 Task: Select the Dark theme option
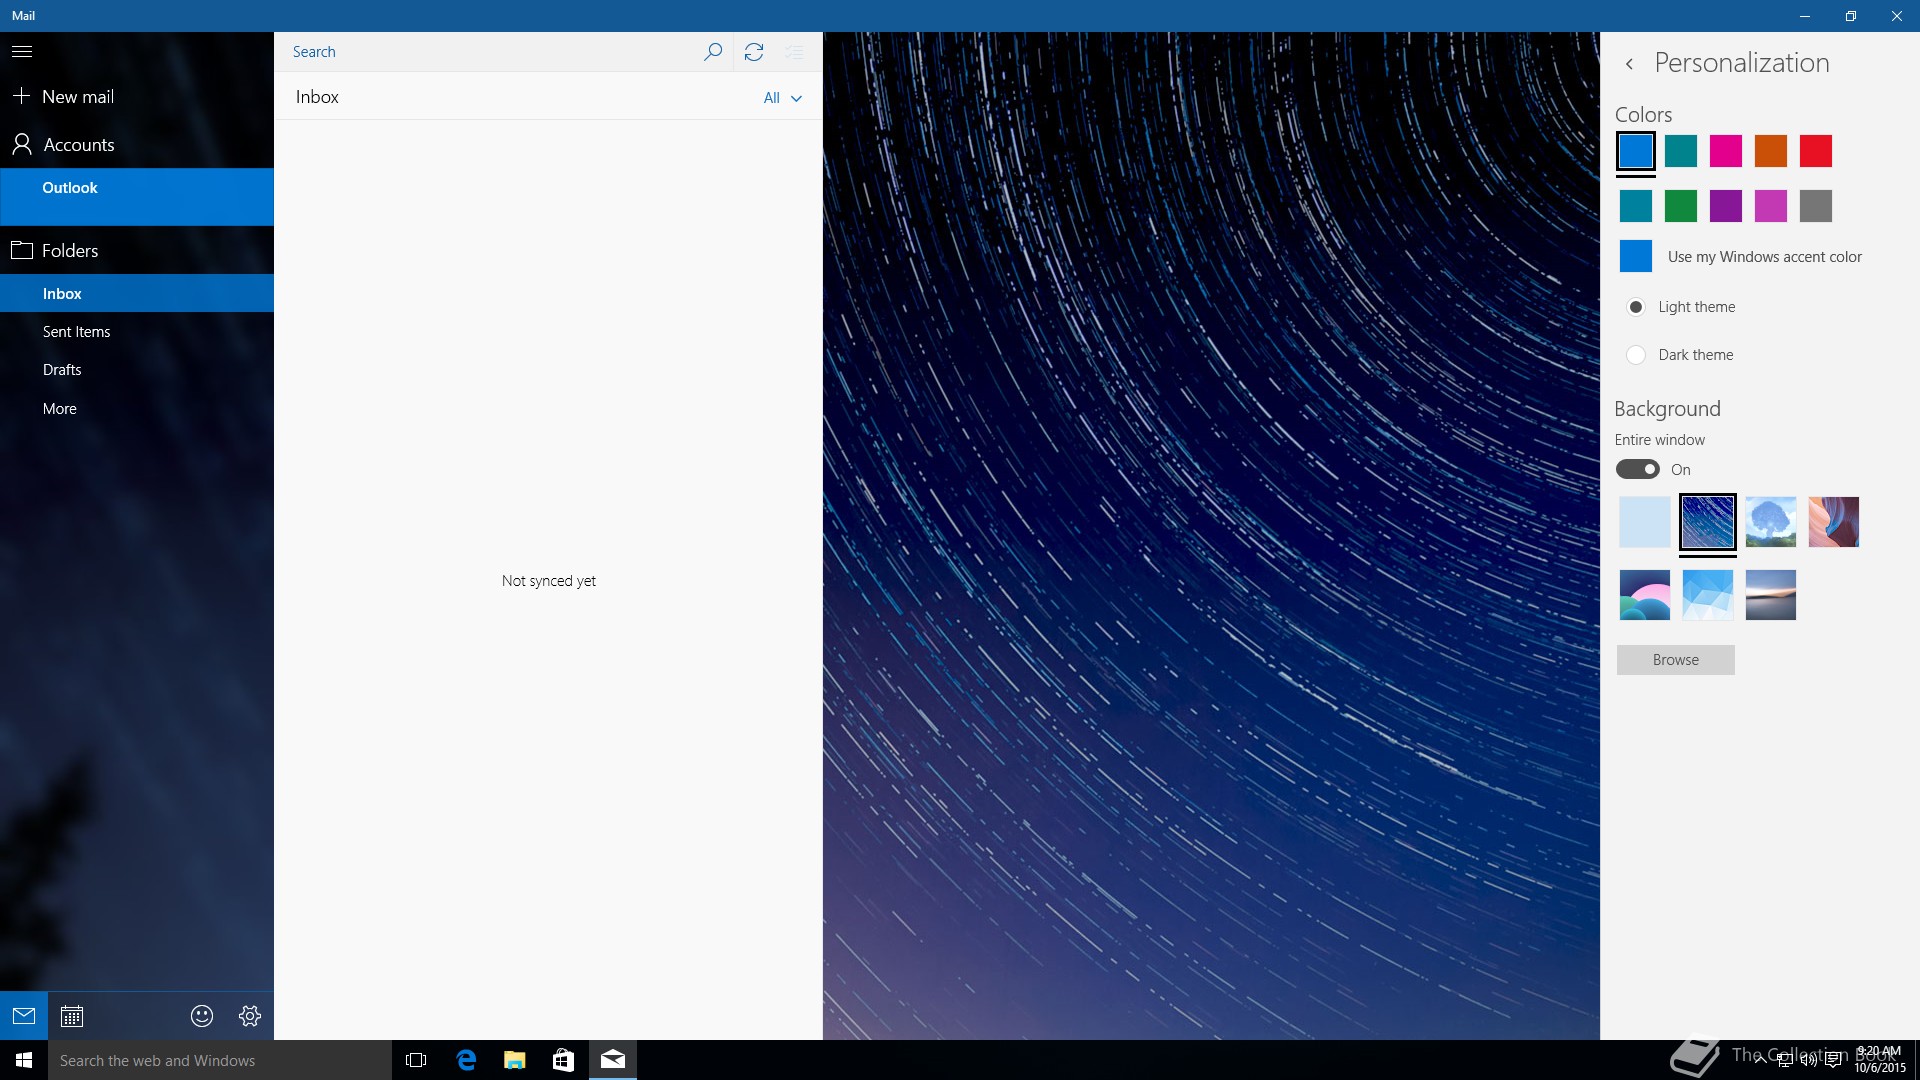1680,355
